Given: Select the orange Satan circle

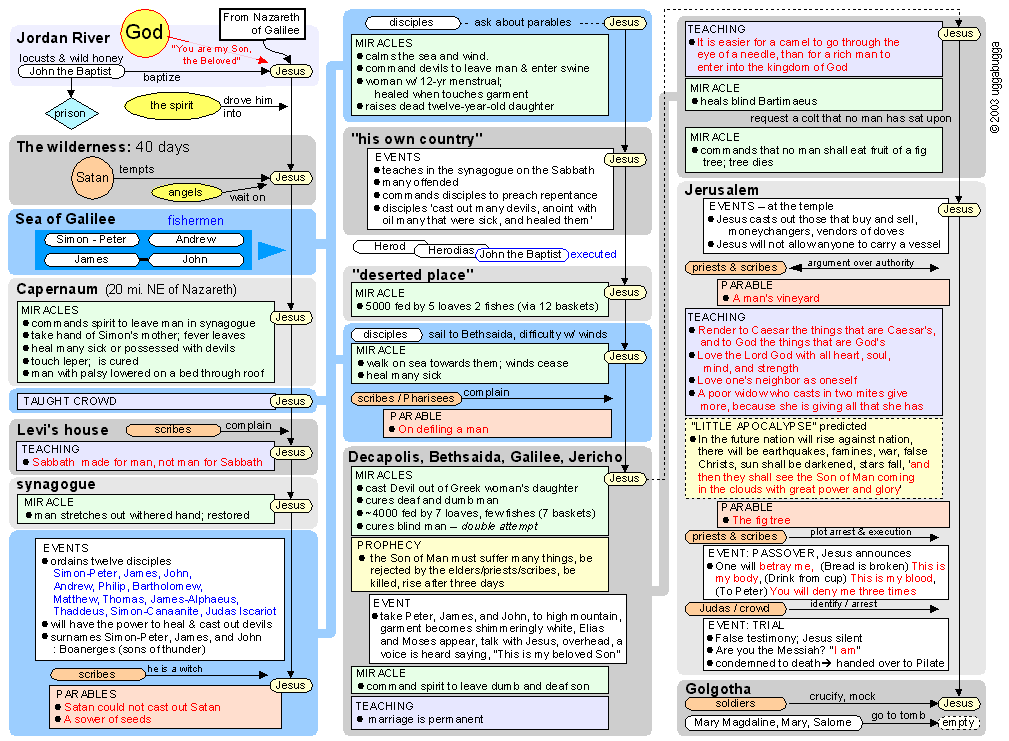Looking at the screenshot, I should (x=92, y=178).
